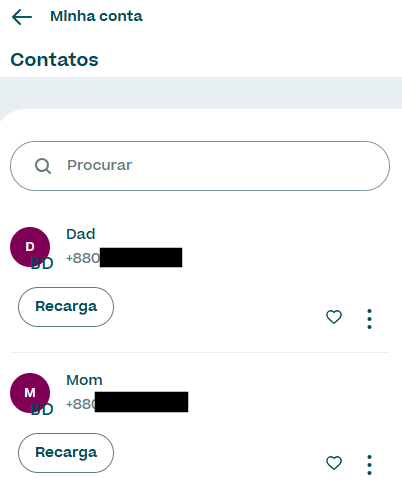Open Dad's three-dot options menu
Screen dimensions: 402x493
pos(369,319)
